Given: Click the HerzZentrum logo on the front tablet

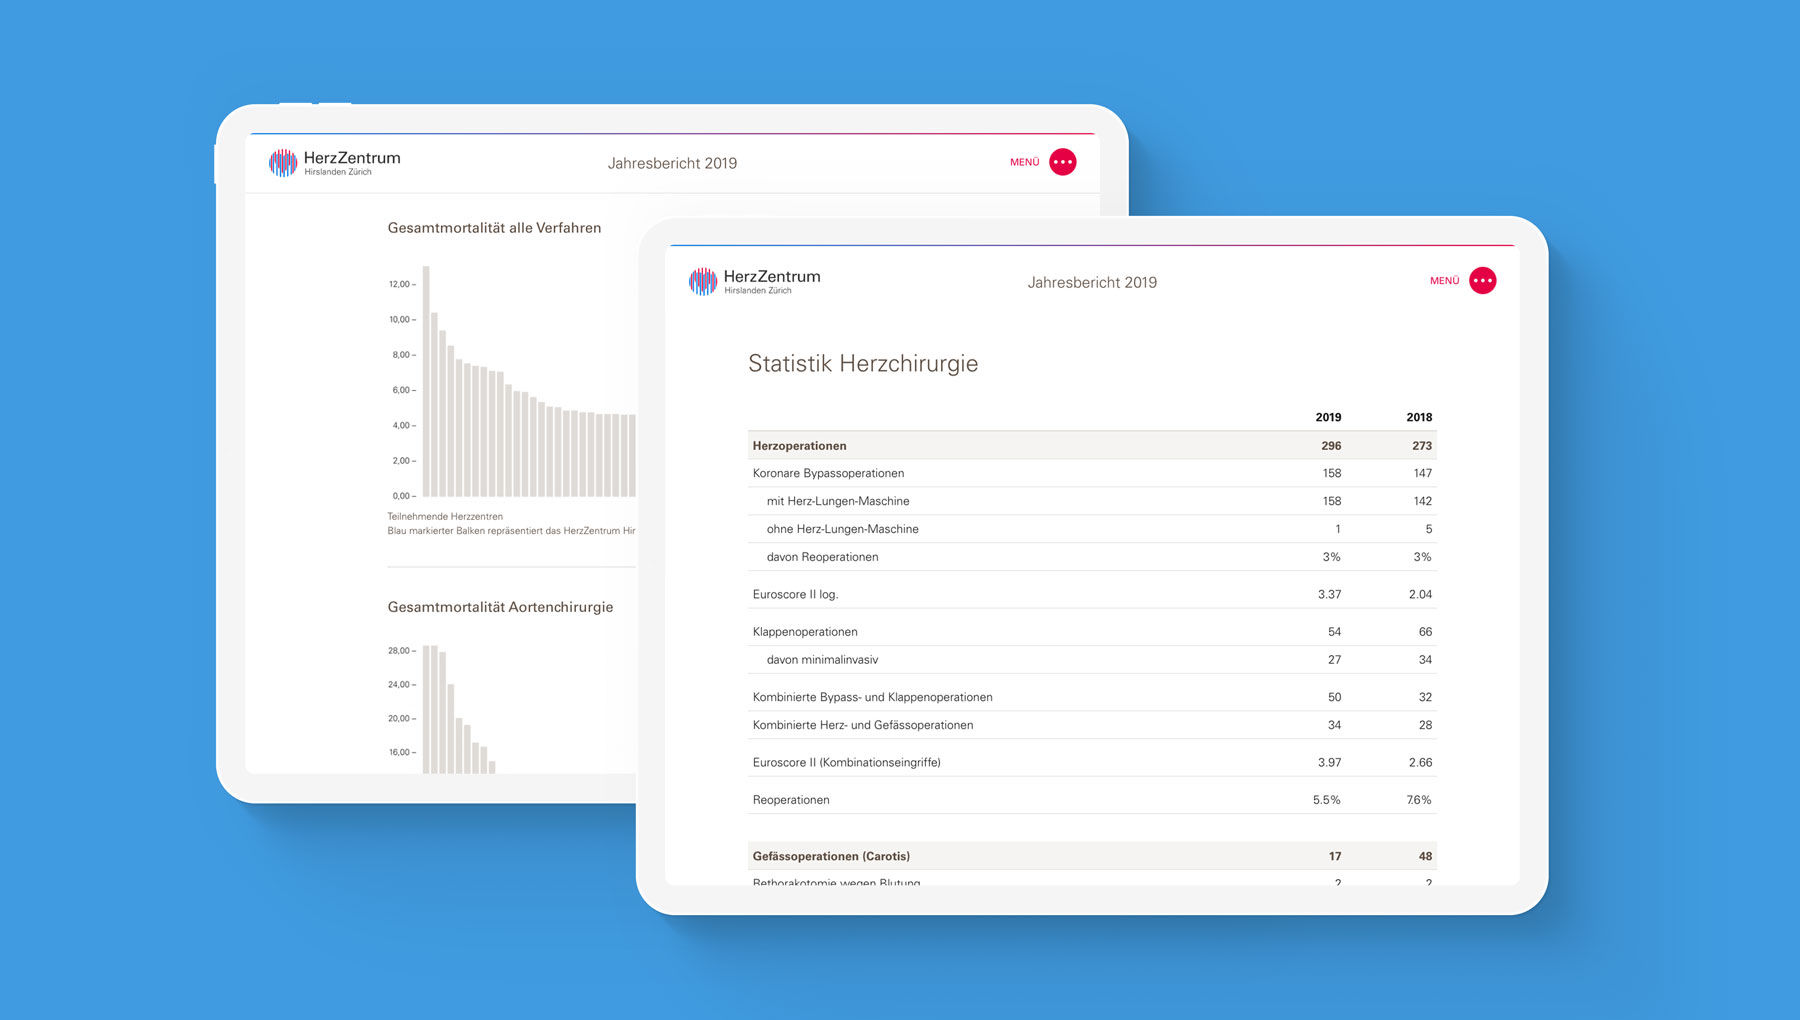Looking at the screenshot, I should [x=755, y=281].
